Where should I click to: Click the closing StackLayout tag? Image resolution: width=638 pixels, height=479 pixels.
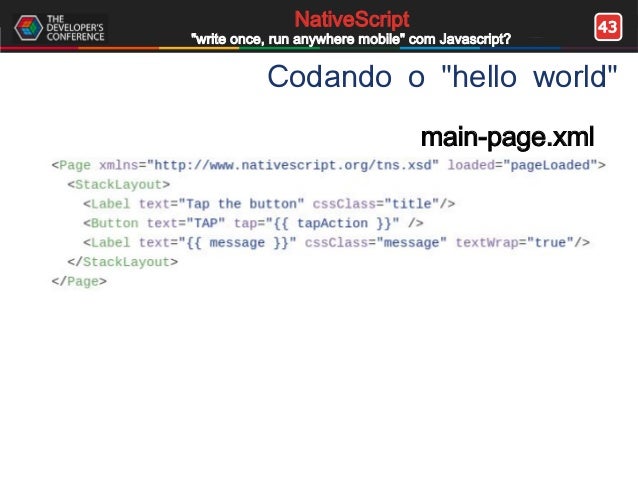click(x=122, y=262)
